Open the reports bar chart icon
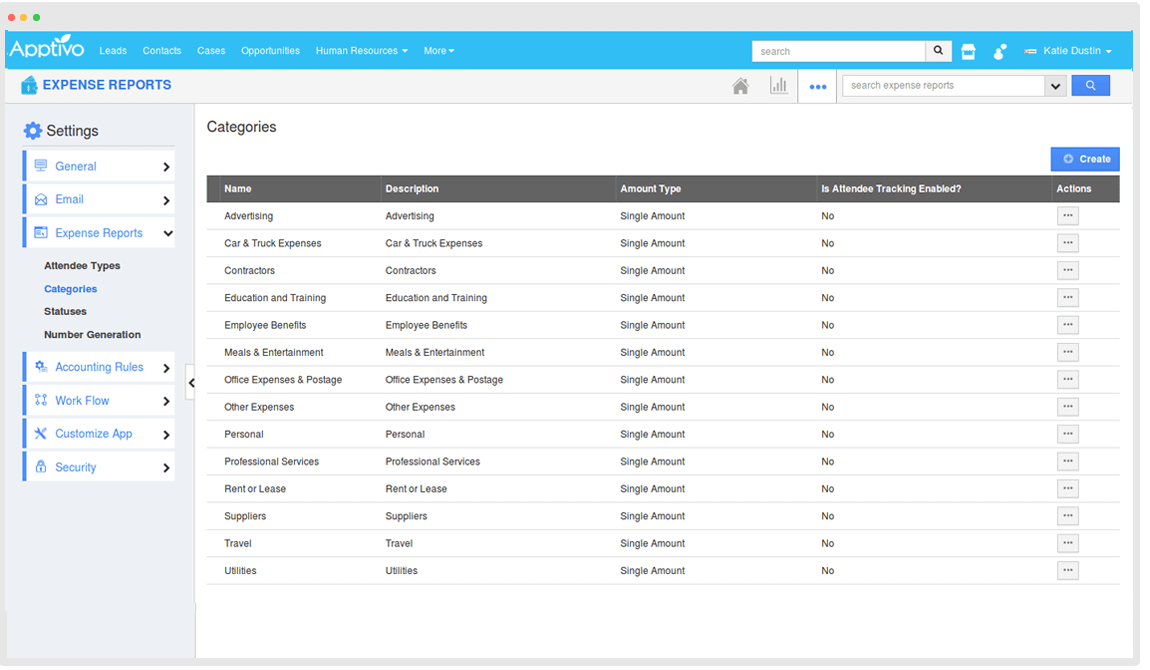The height and width of the screenshot is (670, 1150). click(x=778, y=86)
